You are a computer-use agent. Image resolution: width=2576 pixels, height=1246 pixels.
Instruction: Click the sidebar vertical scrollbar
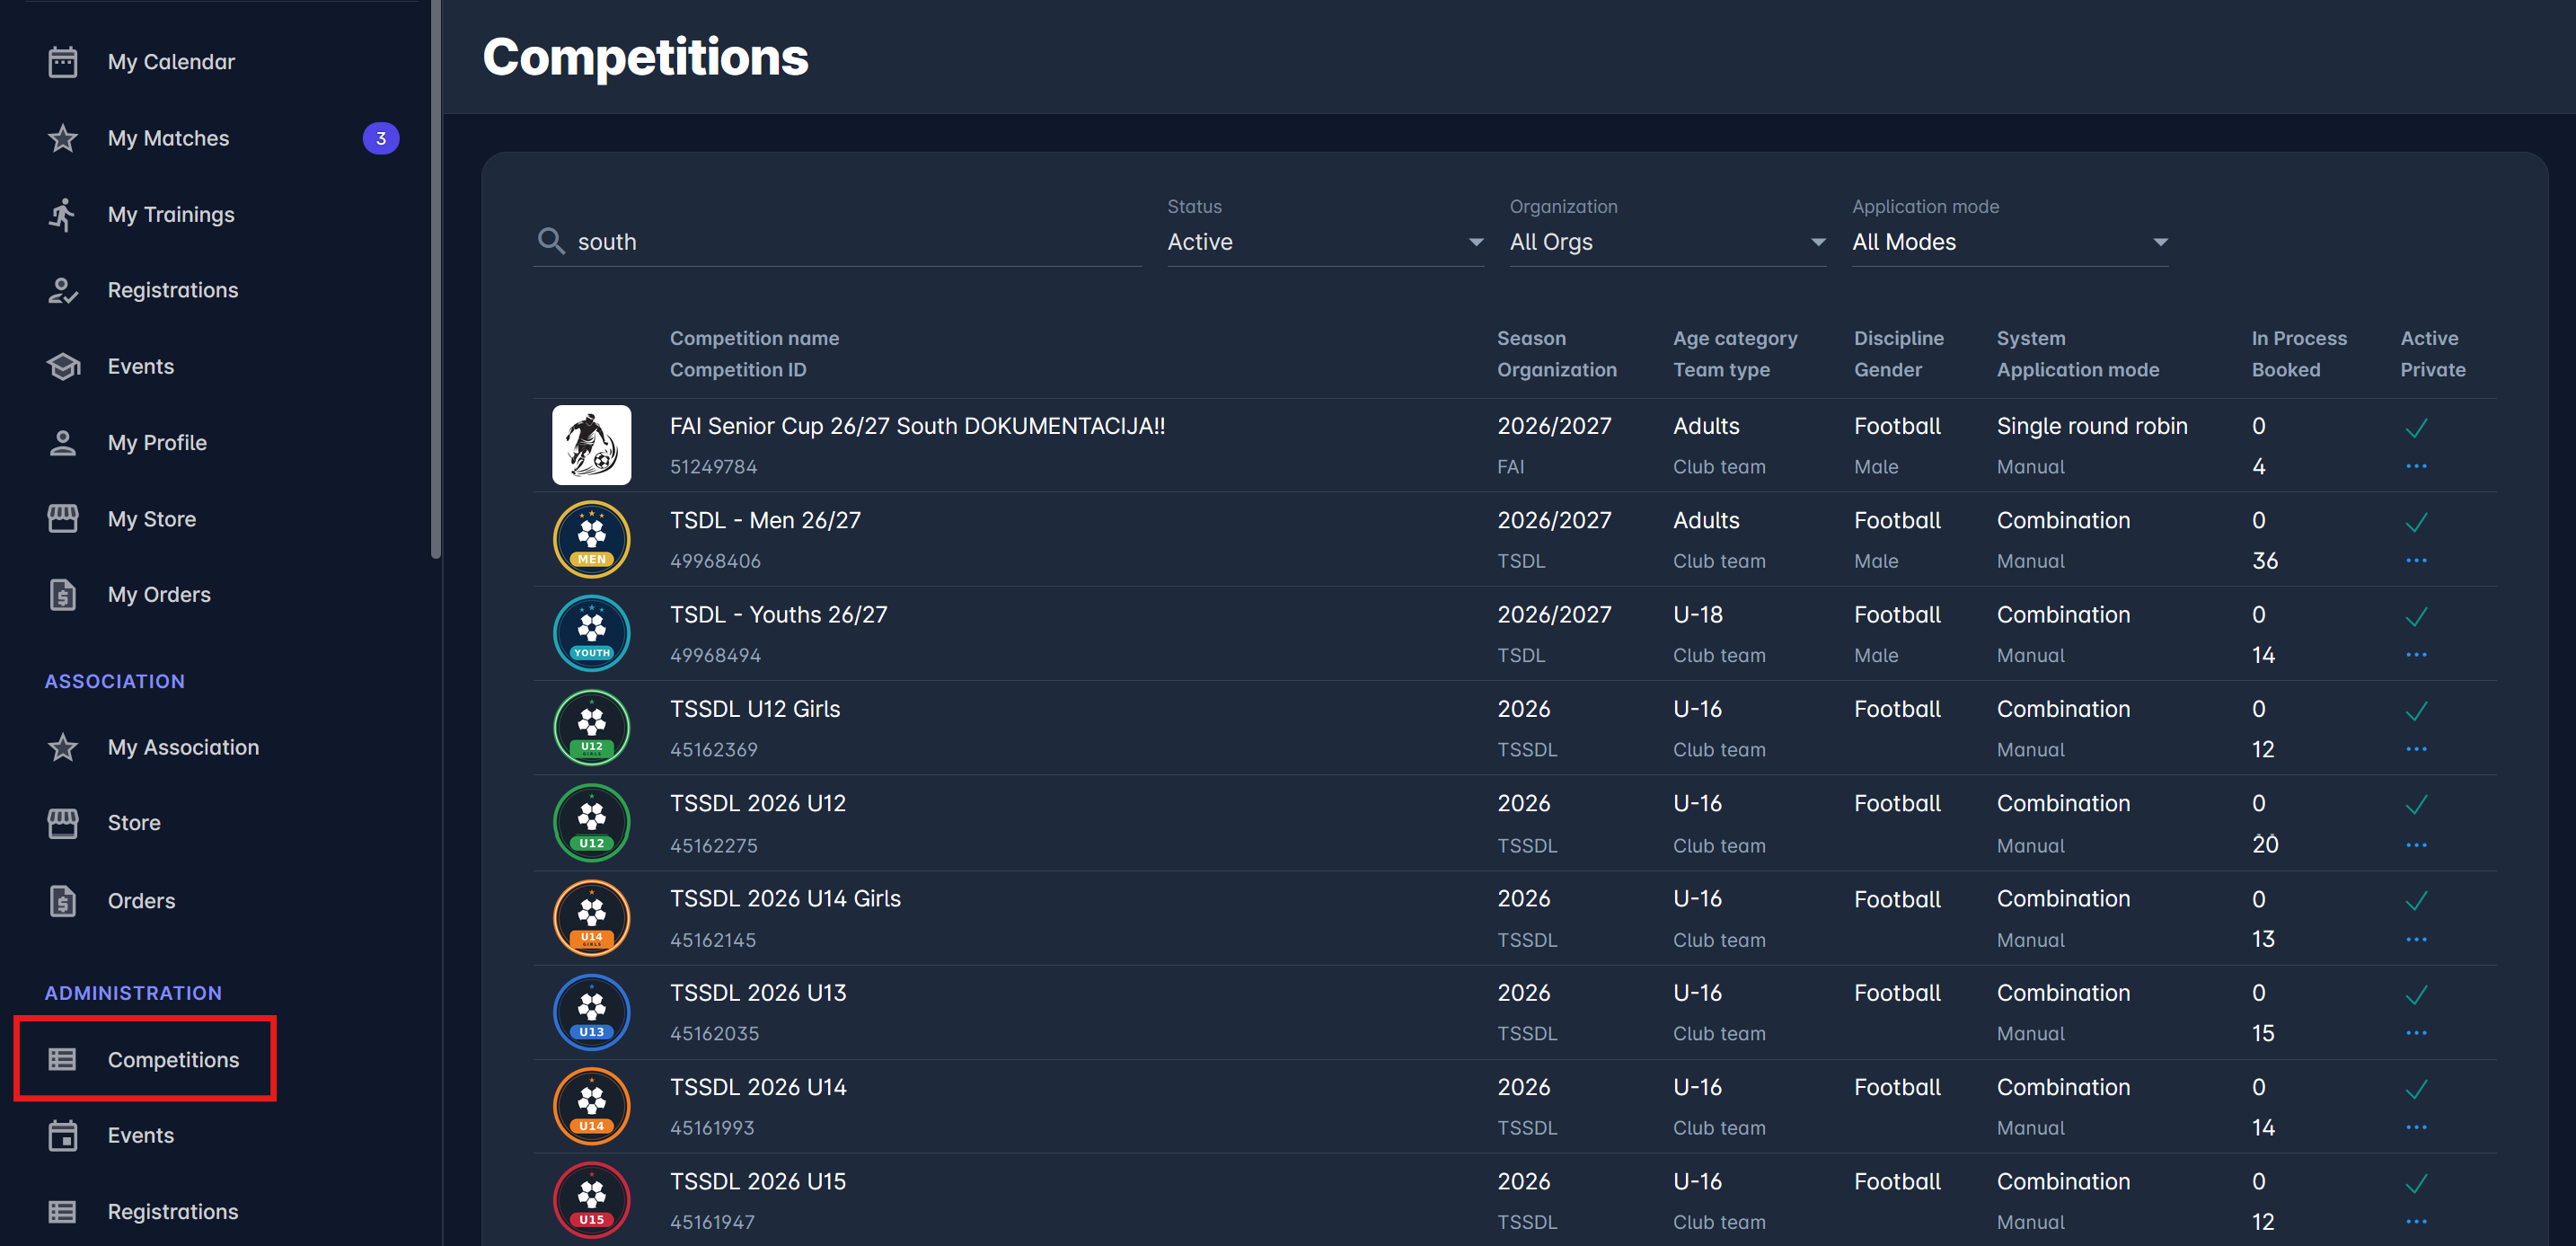435,279
